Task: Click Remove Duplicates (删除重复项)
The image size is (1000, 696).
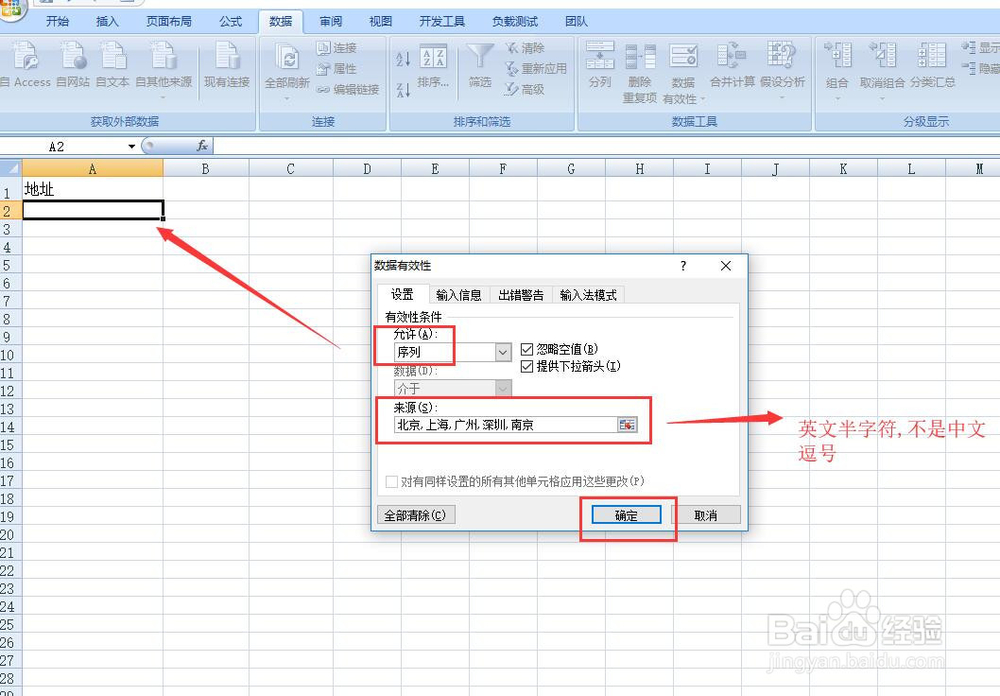Action: coord(640,72)
